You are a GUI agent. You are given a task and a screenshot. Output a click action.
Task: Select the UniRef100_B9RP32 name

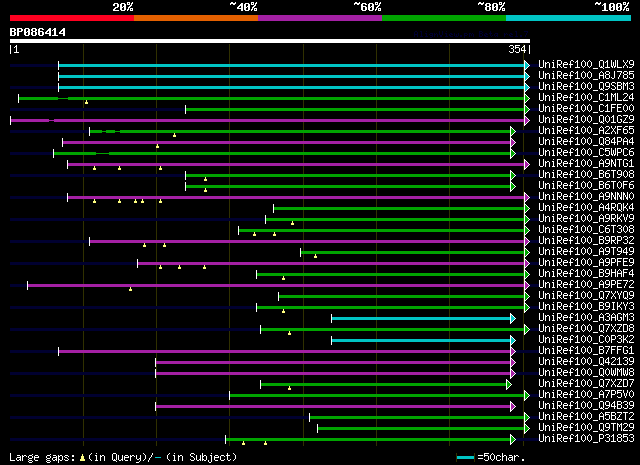click(x=586, y=241)
